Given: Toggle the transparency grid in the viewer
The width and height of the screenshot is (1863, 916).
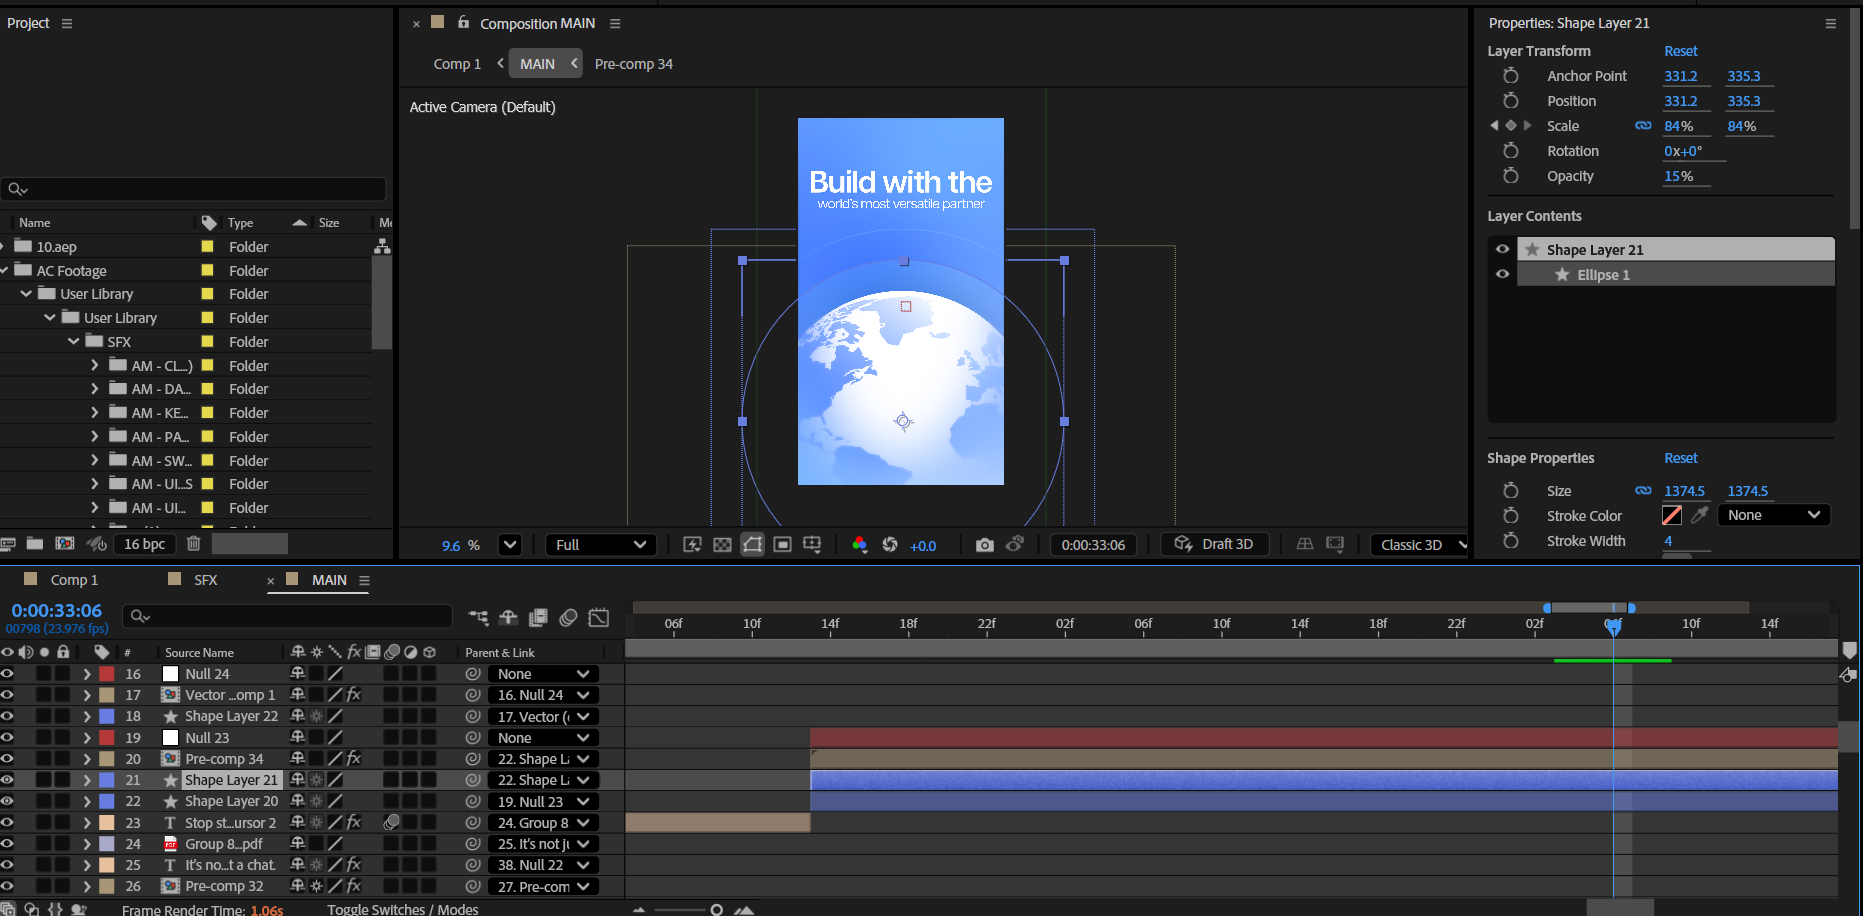Looking at the screenshot, I should click(x=722, y=545).
